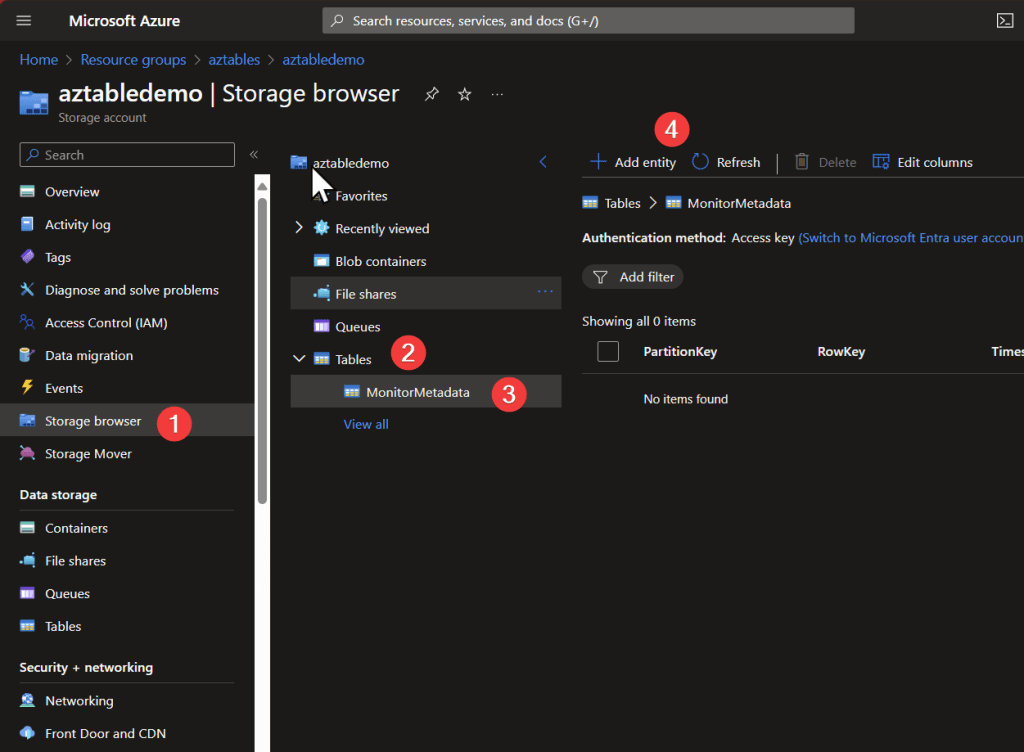This screenshot has height=752, width=1024.
Task: Click the Refresh icon in toolbar
Action: (701, 162)
